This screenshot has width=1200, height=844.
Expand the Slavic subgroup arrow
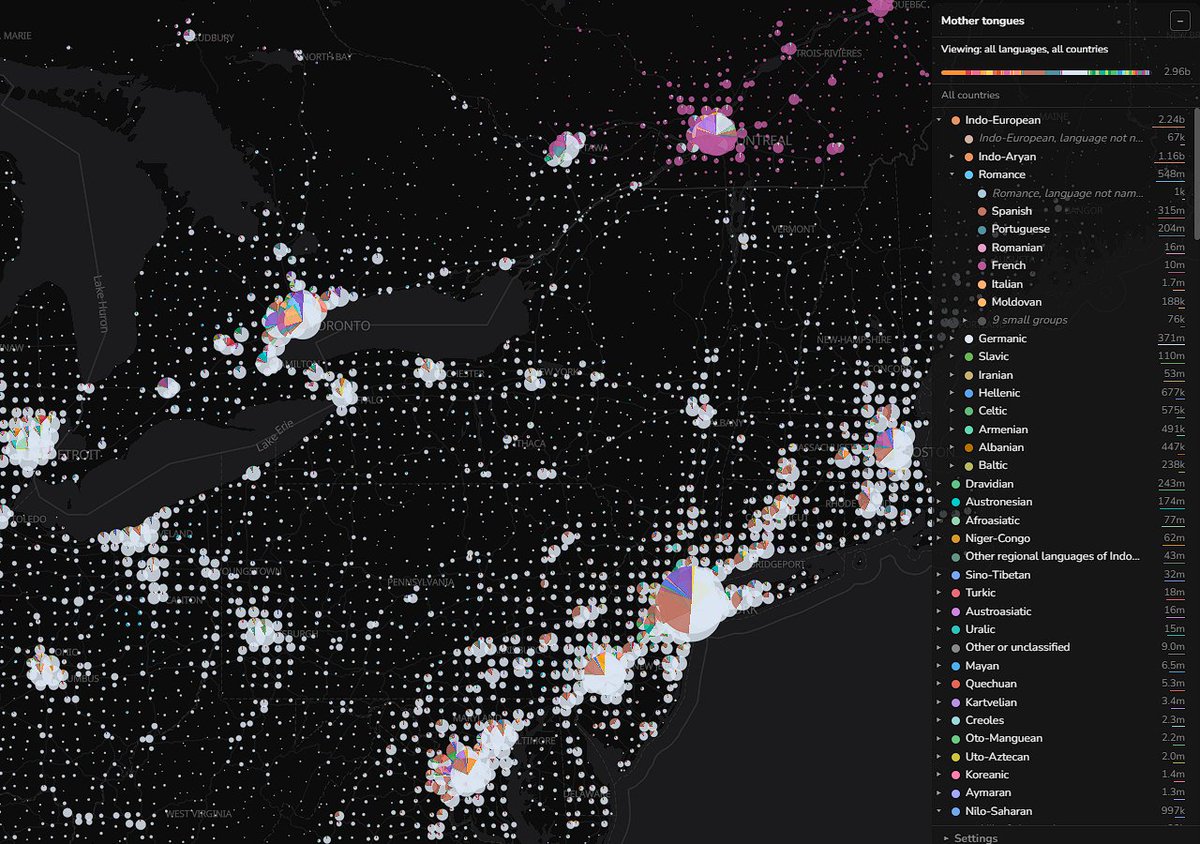coord(952,357)
